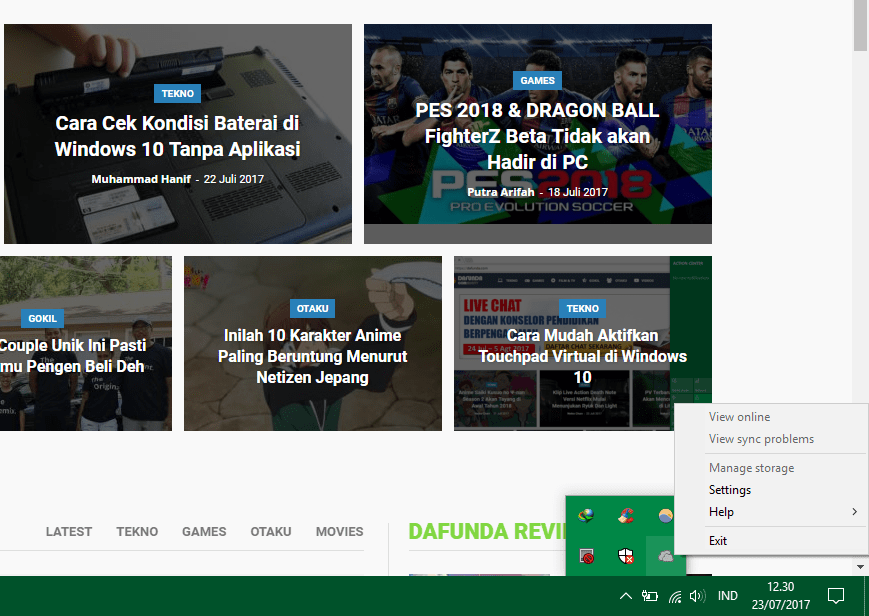Open the Wi-Fi network icon

click(x=675, y=597)
